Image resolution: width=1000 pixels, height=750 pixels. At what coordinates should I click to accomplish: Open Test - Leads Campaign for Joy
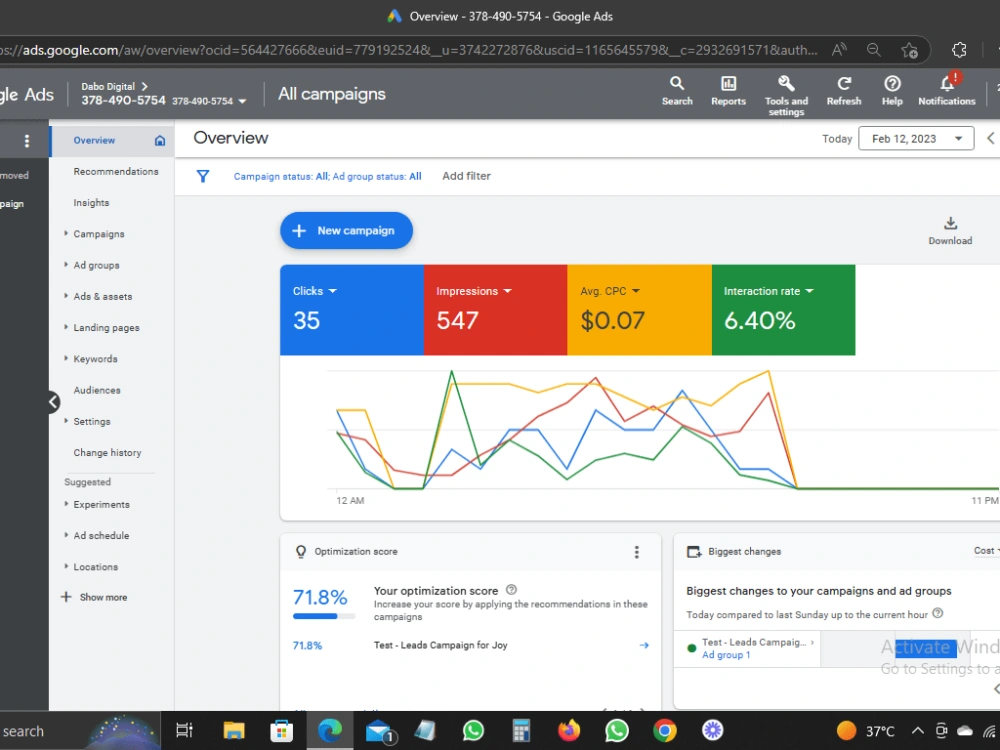[440, 645]
